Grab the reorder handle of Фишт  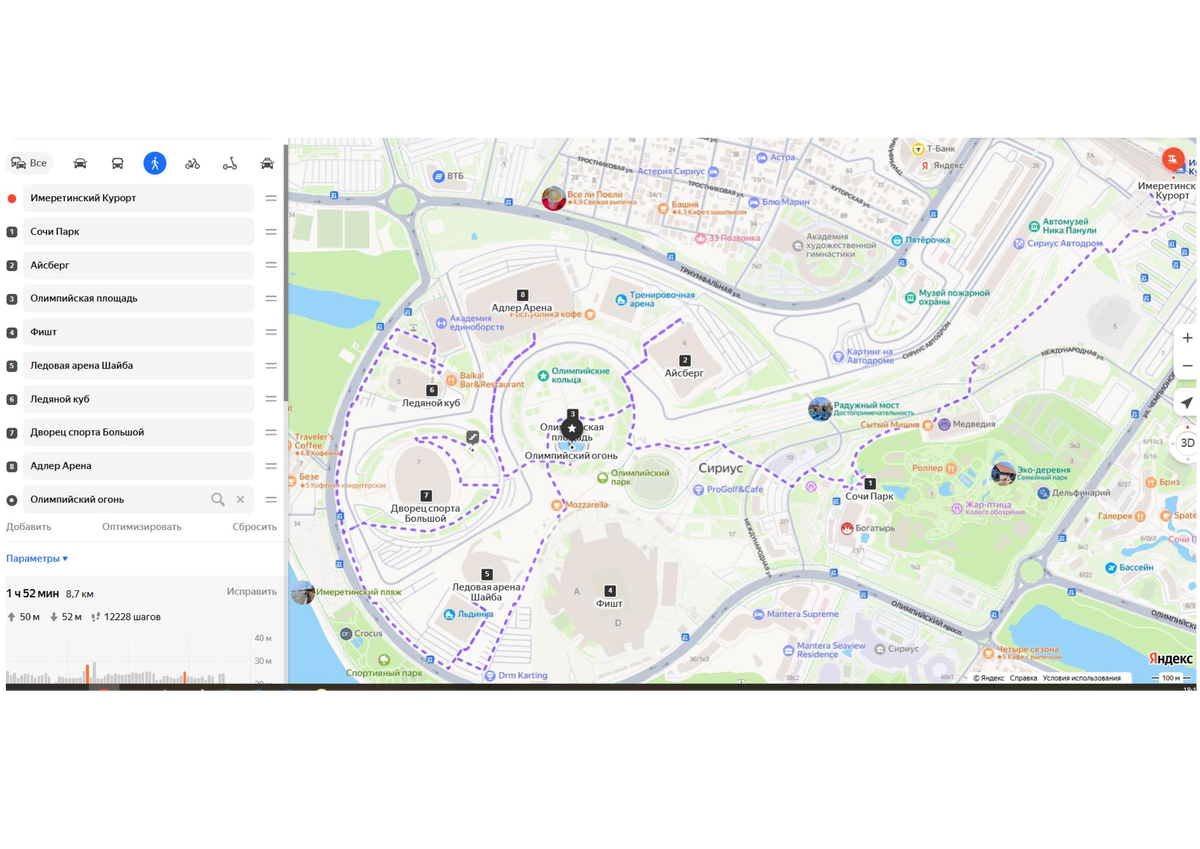[271, 332]
